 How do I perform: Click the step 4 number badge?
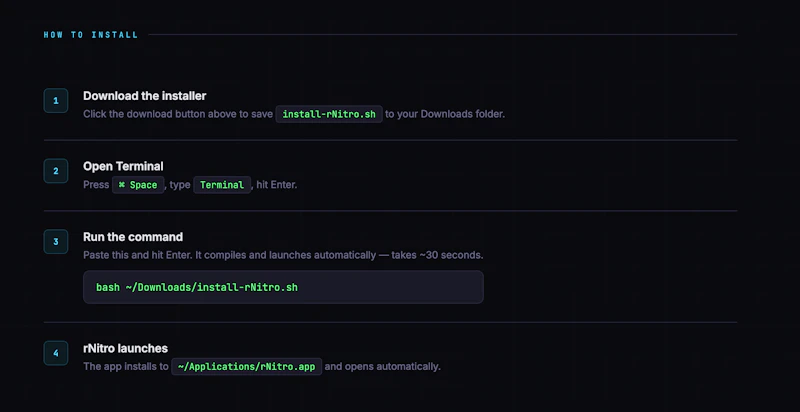tap(56, 353)
